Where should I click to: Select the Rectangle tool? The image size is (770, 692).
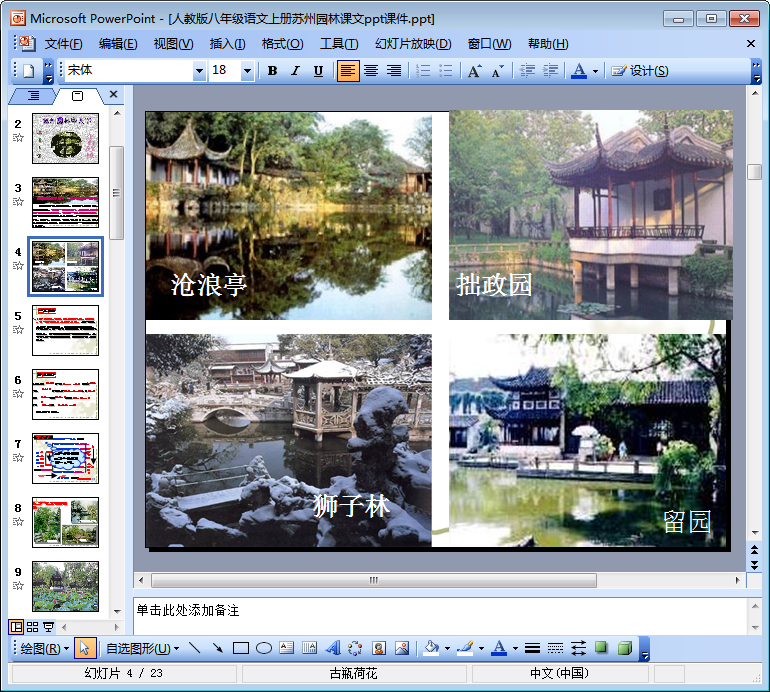click(241, 649)
